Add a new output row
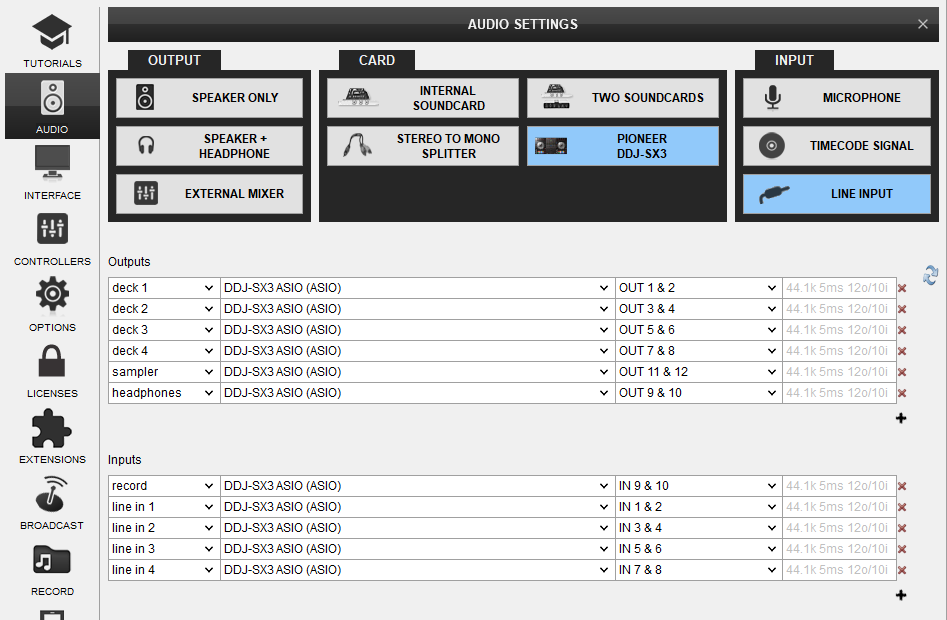The image size is (947, 620). [900, 418]
